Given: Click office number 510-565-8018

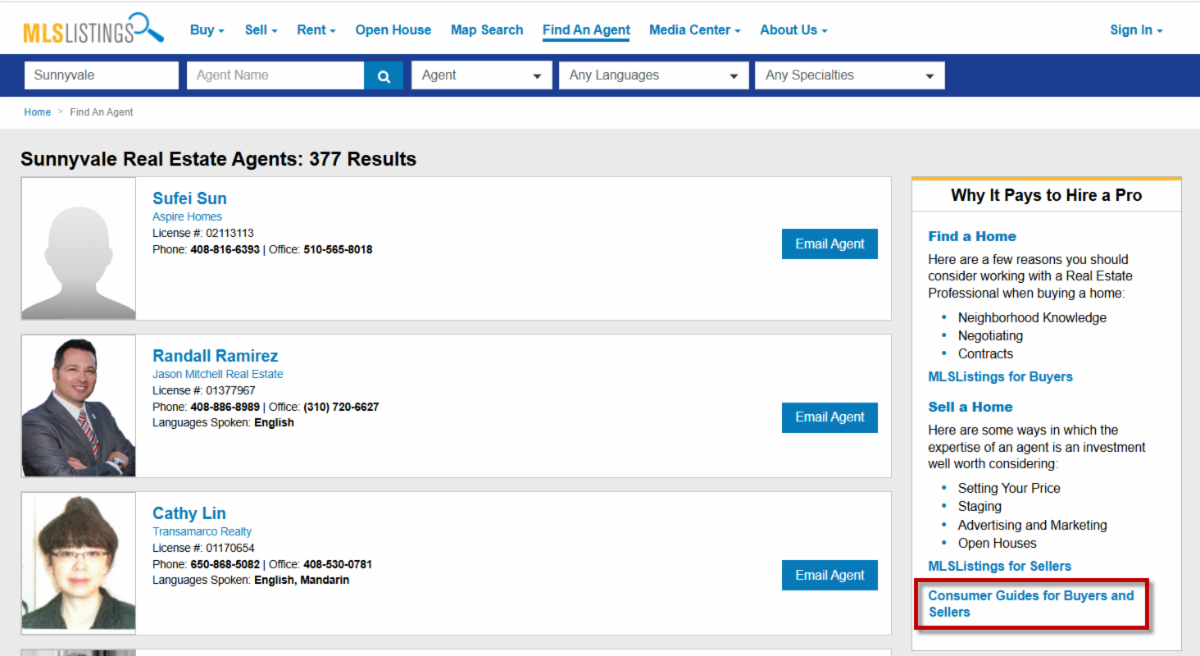Looking at the screenshot, I should click(x=338, y=249).
